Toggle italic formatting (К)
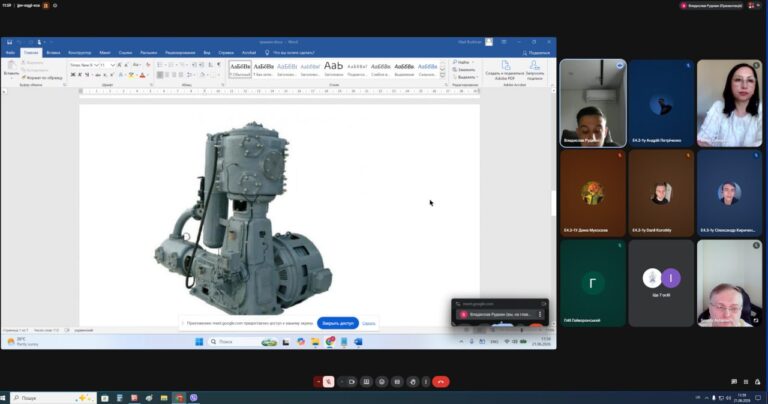The width and height of the screenshot is (768, 404). (x=80, y=74)
